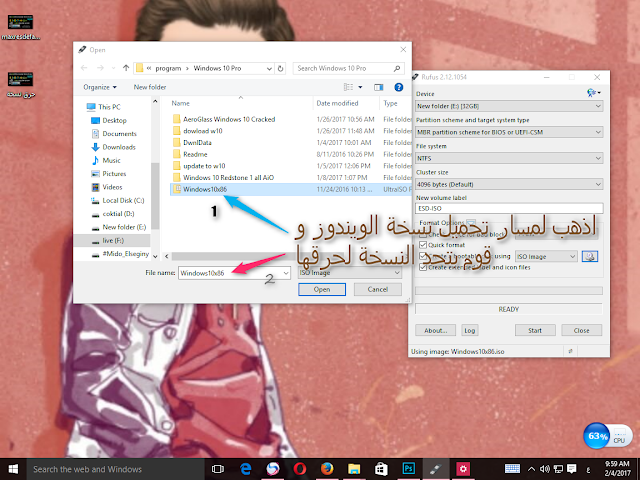Sort files by Type column header
The image size is (640, 480).
coord(390,103)
